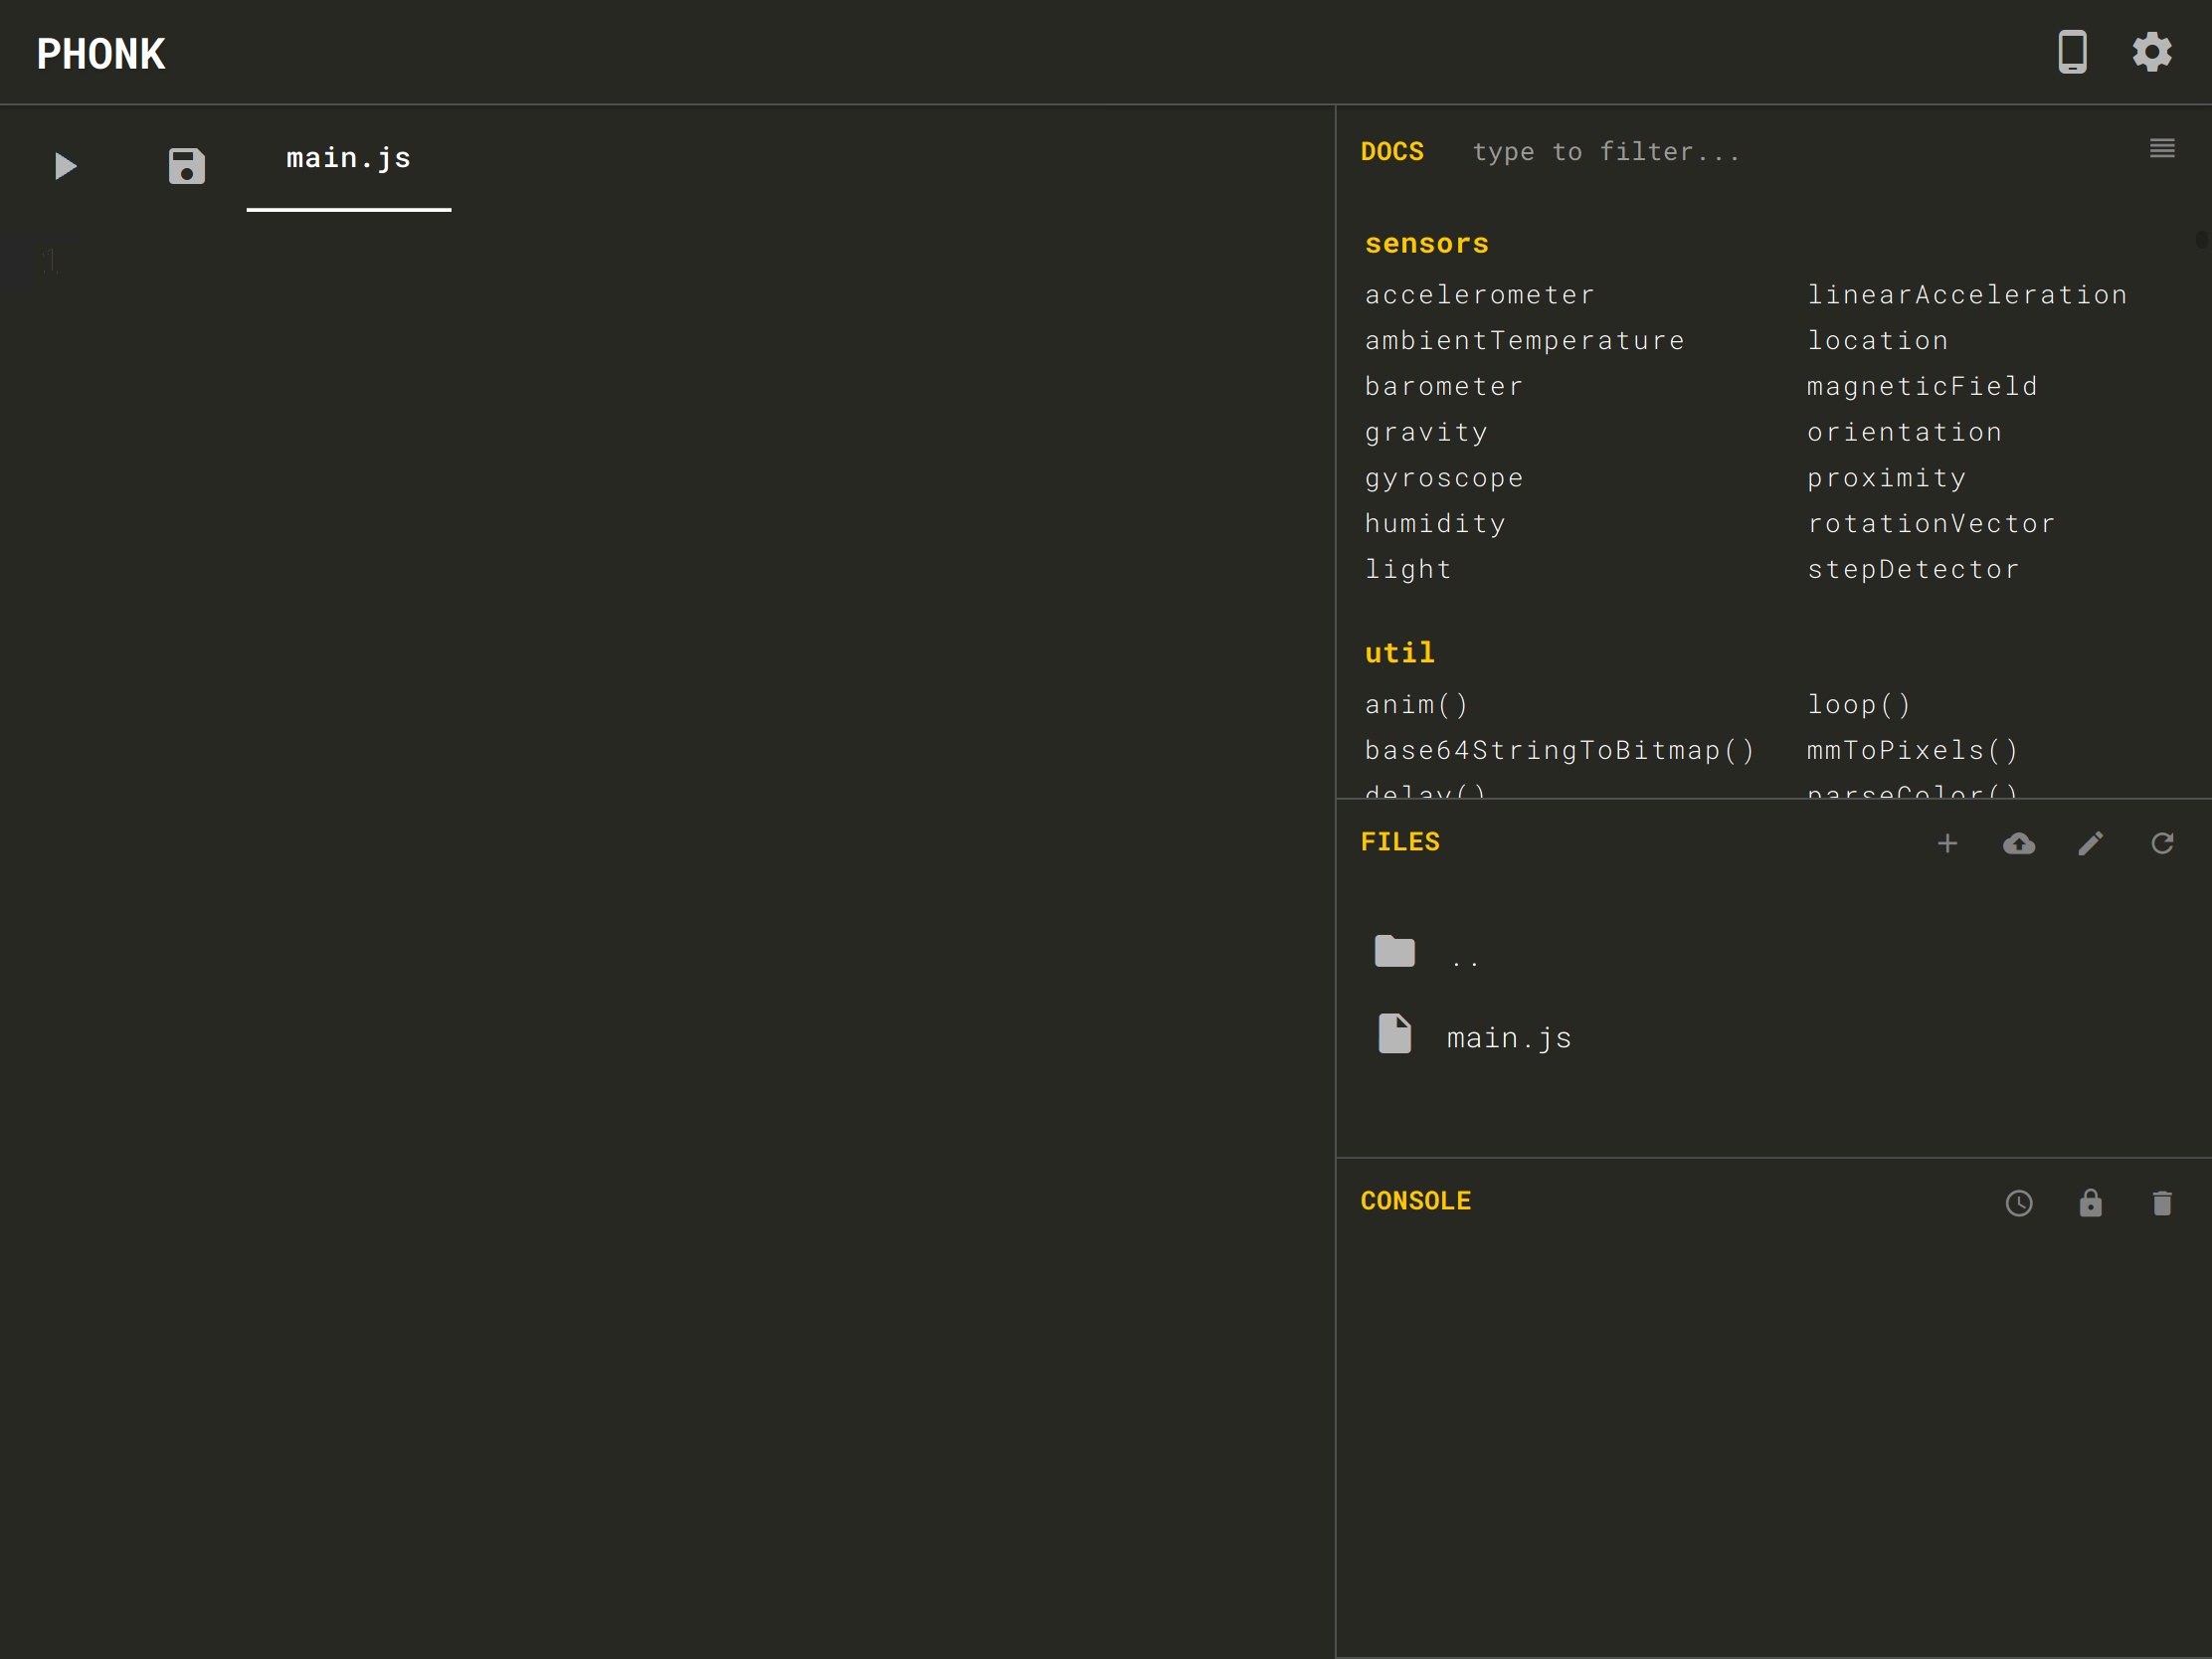The height and width of the screenshot is (1659, 2212).
Task: Open main.js in file list
Action: tap(1508, 1038)
